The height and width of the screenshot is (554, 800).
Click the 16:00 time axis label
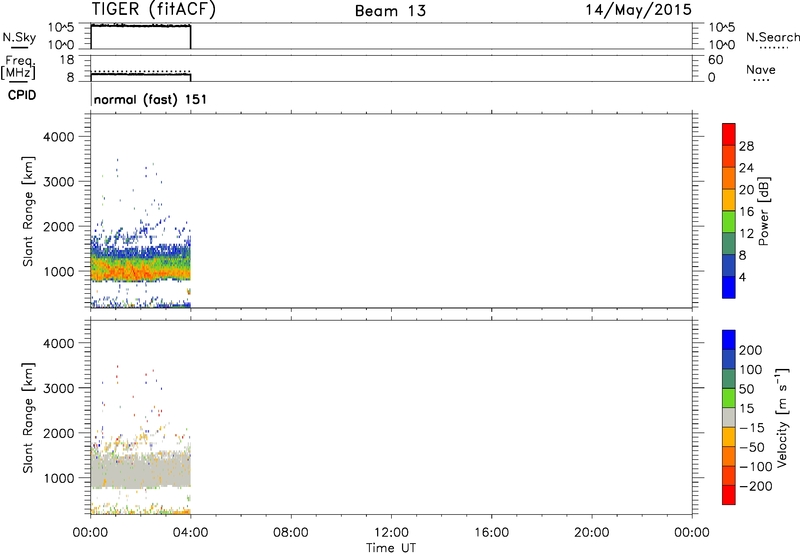pyautogui.click(x=491, y=533)
